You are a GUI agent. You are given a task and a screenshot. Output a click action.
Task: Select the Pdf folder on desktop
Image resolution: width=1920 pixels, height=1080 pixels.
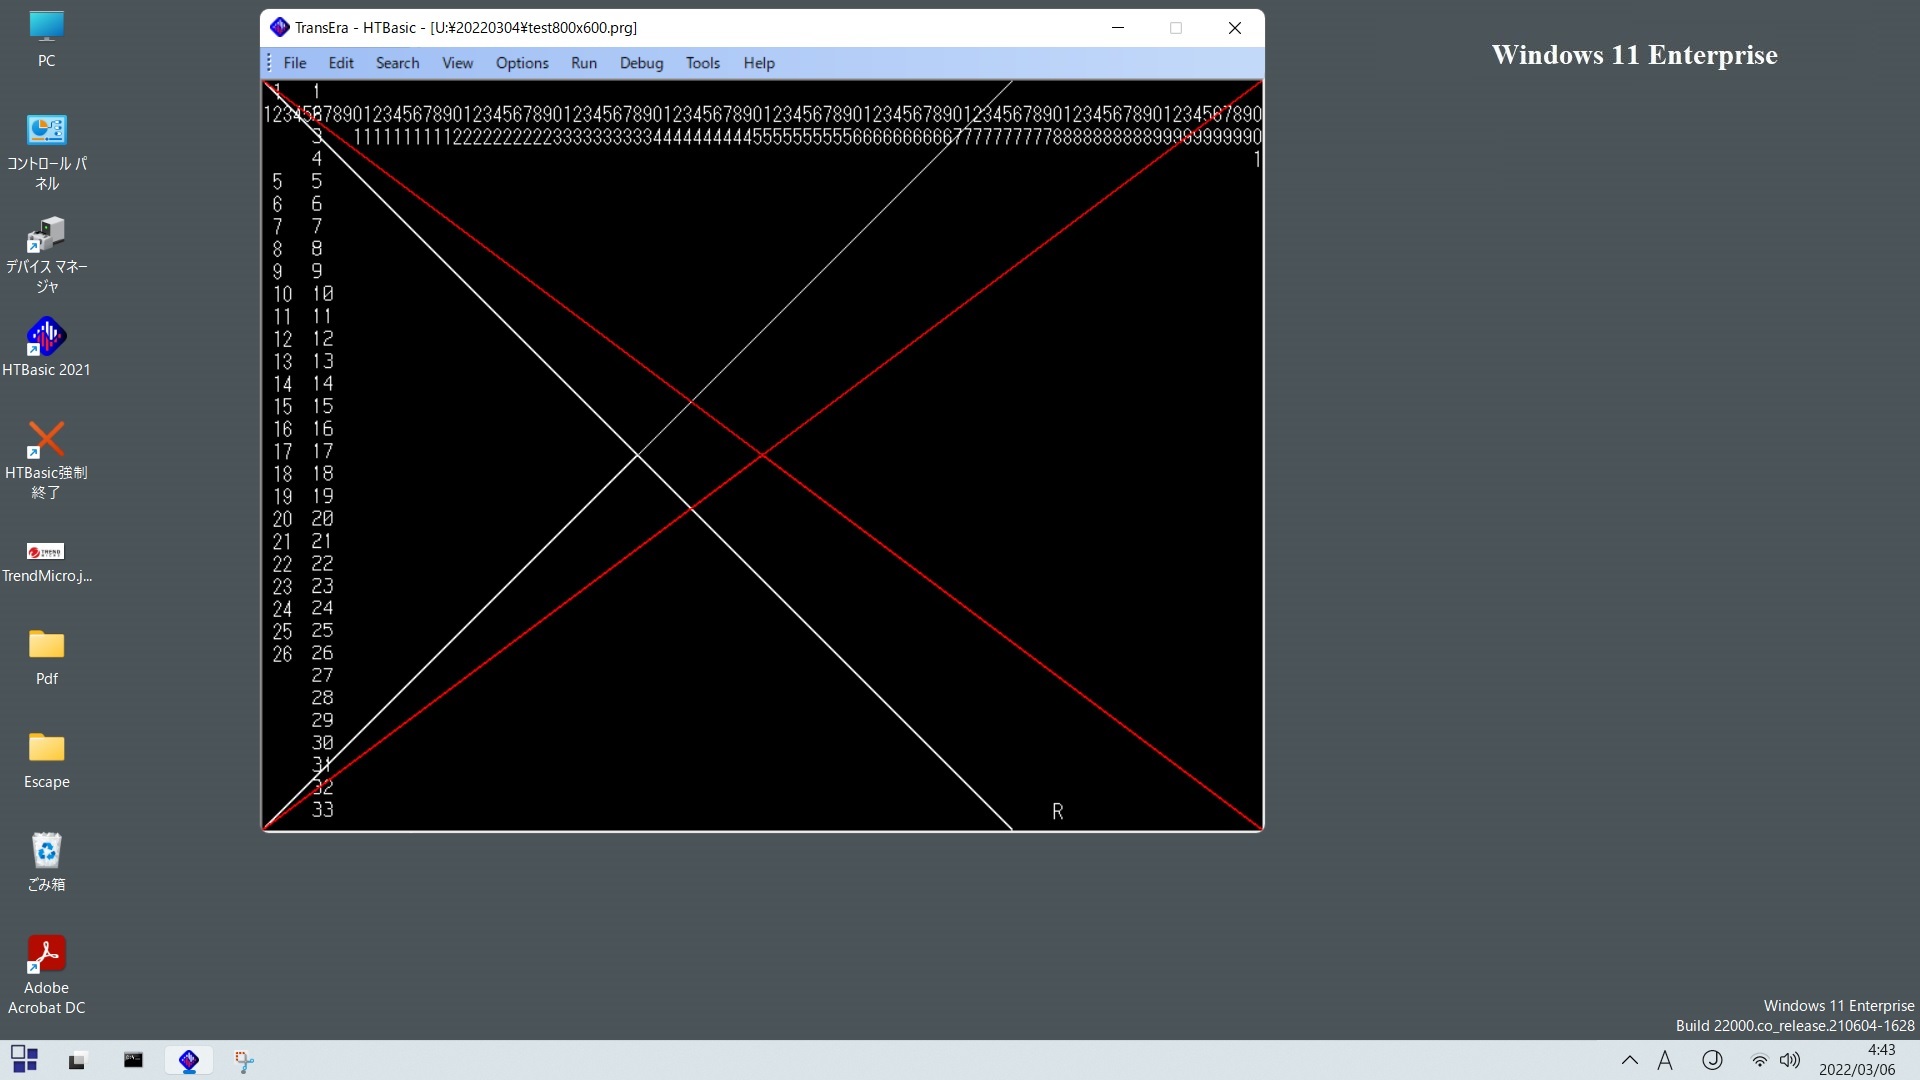point(46,657)
